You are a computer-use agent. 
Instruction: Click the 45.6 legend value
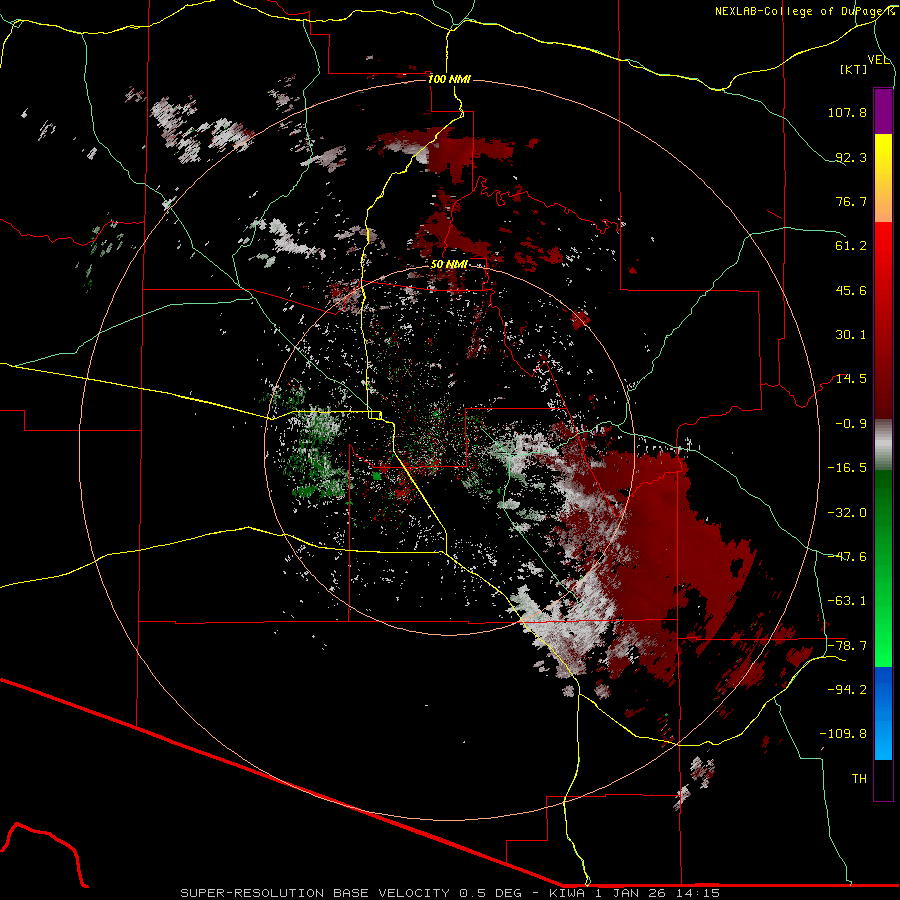(x=851, y=290)
